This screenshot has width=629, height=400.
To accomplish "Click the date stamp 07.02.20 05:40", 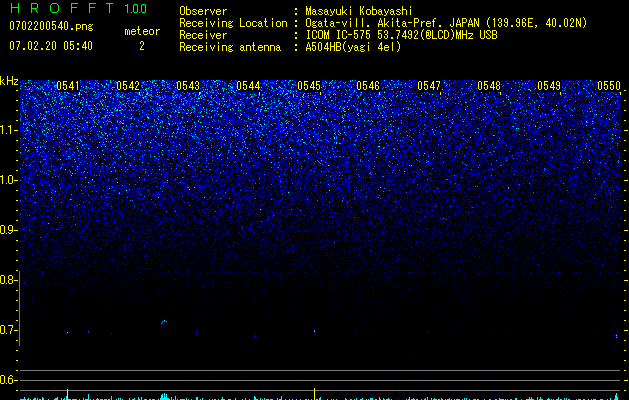I will (51, 46).
